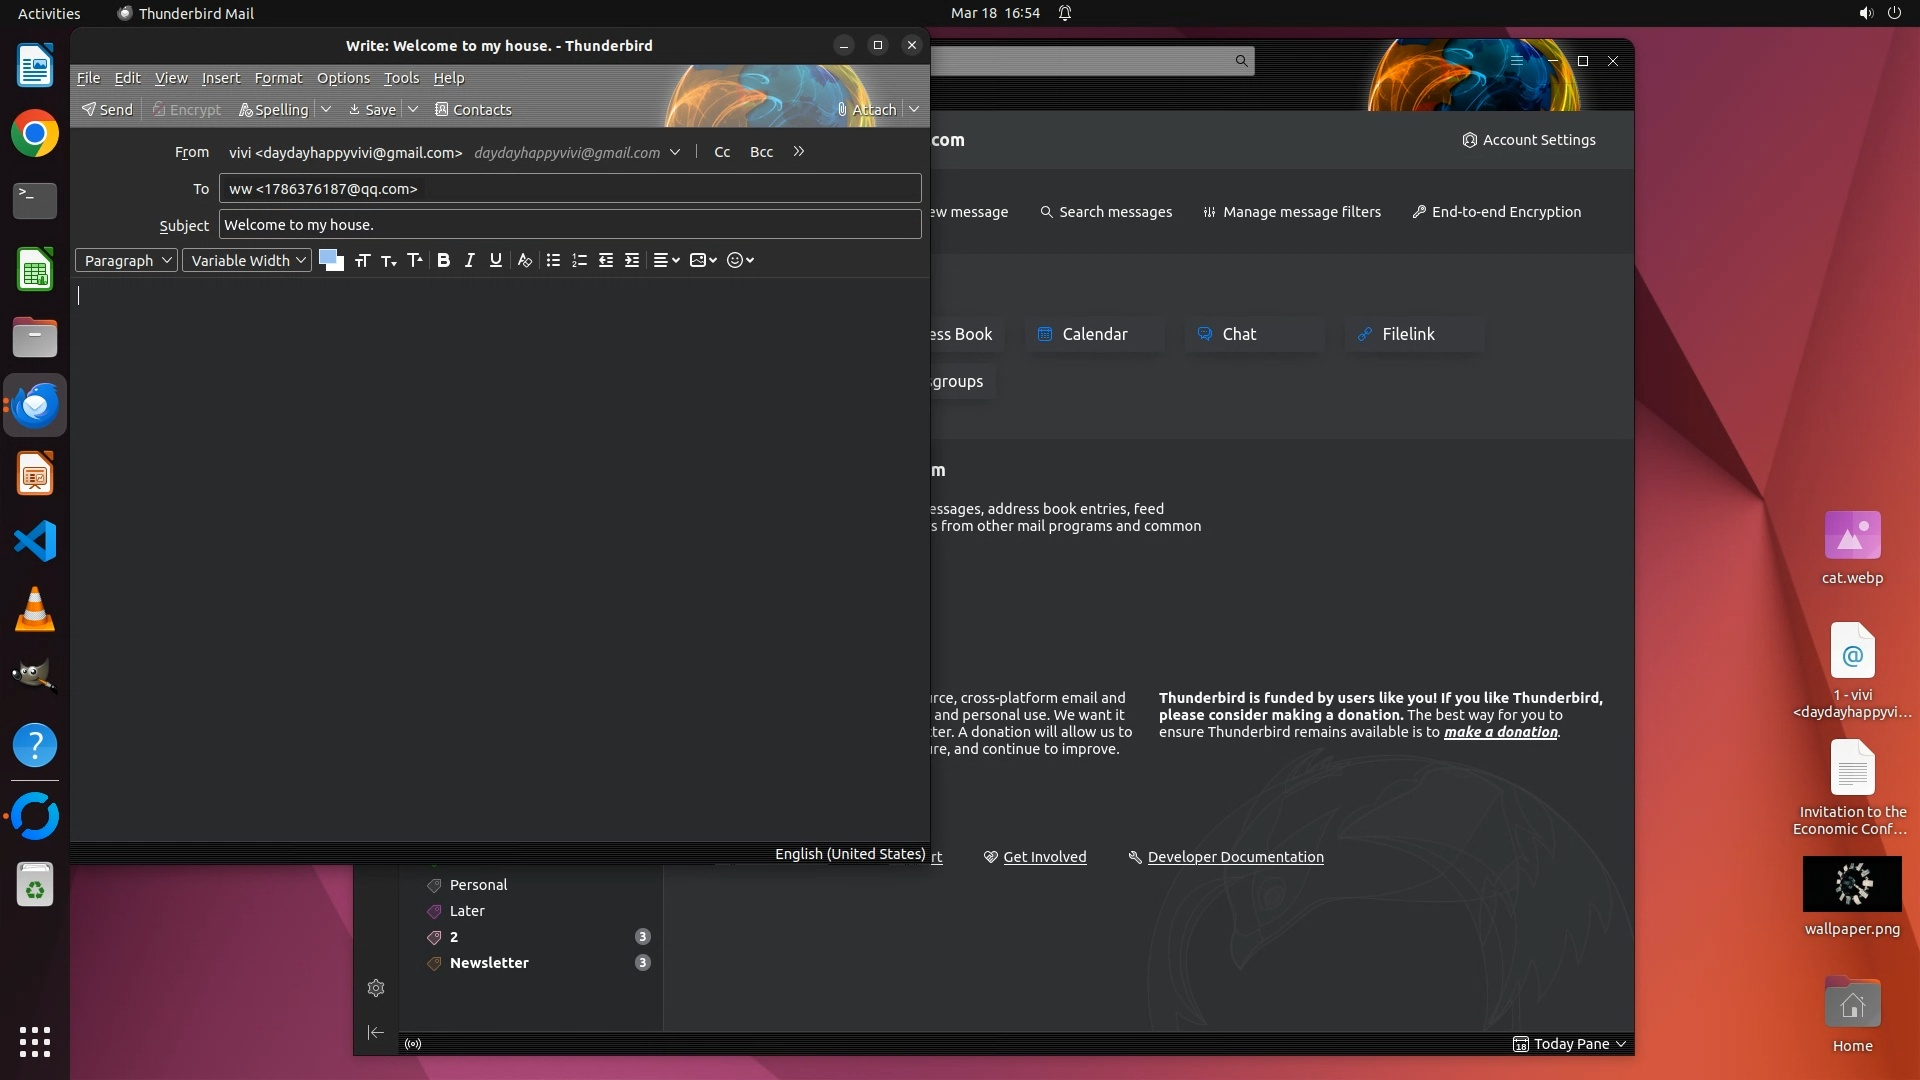Click the text color swatch
Image resolution: width=1920 pixels, height=1080 pixels.
[327, 257]
